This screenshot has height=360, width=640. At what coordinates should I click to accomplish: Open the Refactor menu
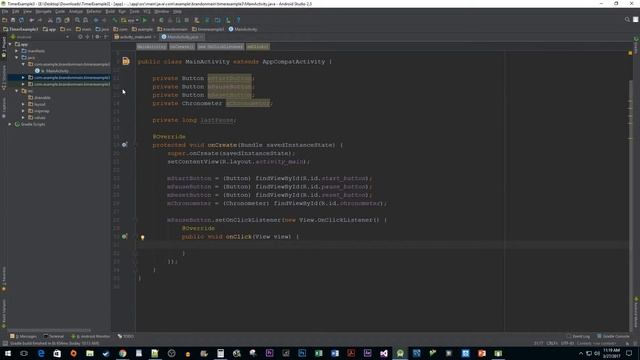[93, 11]
